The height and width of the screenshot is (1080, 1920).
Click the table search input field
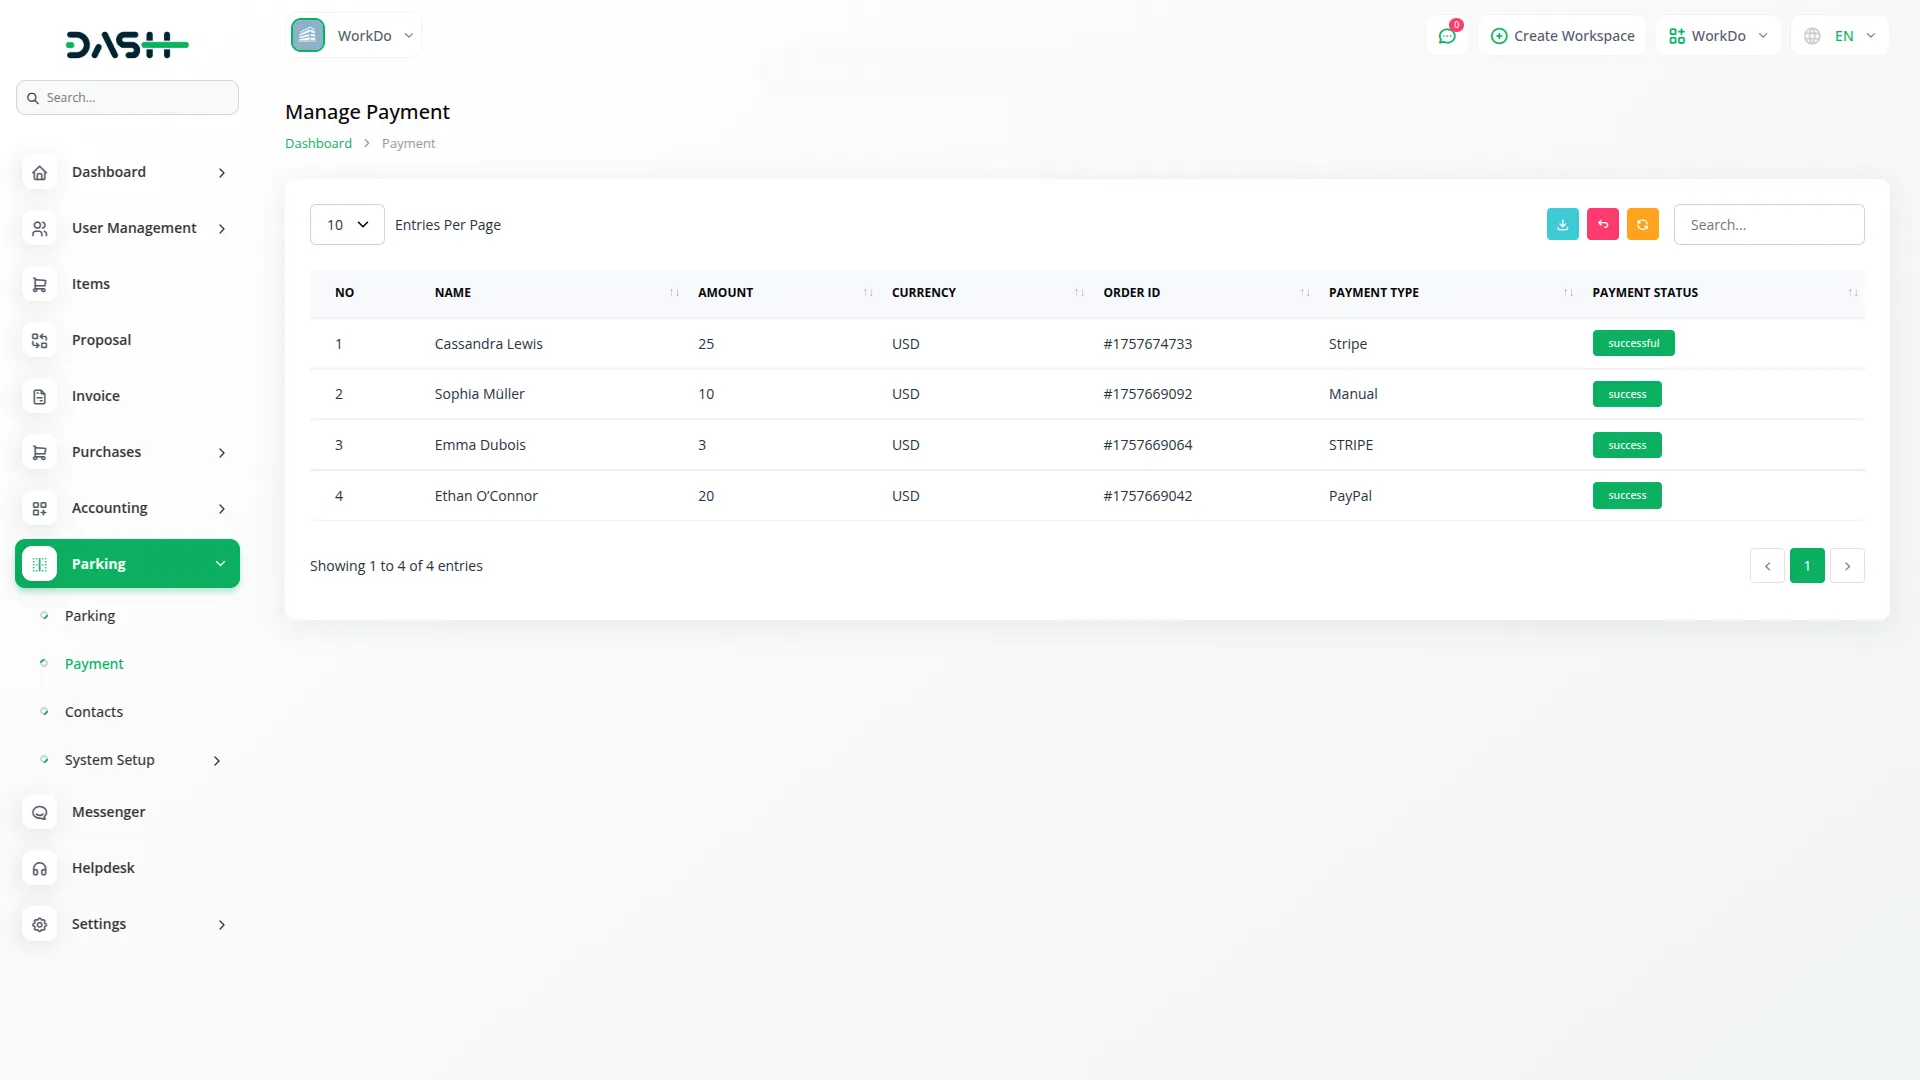click(1768, 225)
